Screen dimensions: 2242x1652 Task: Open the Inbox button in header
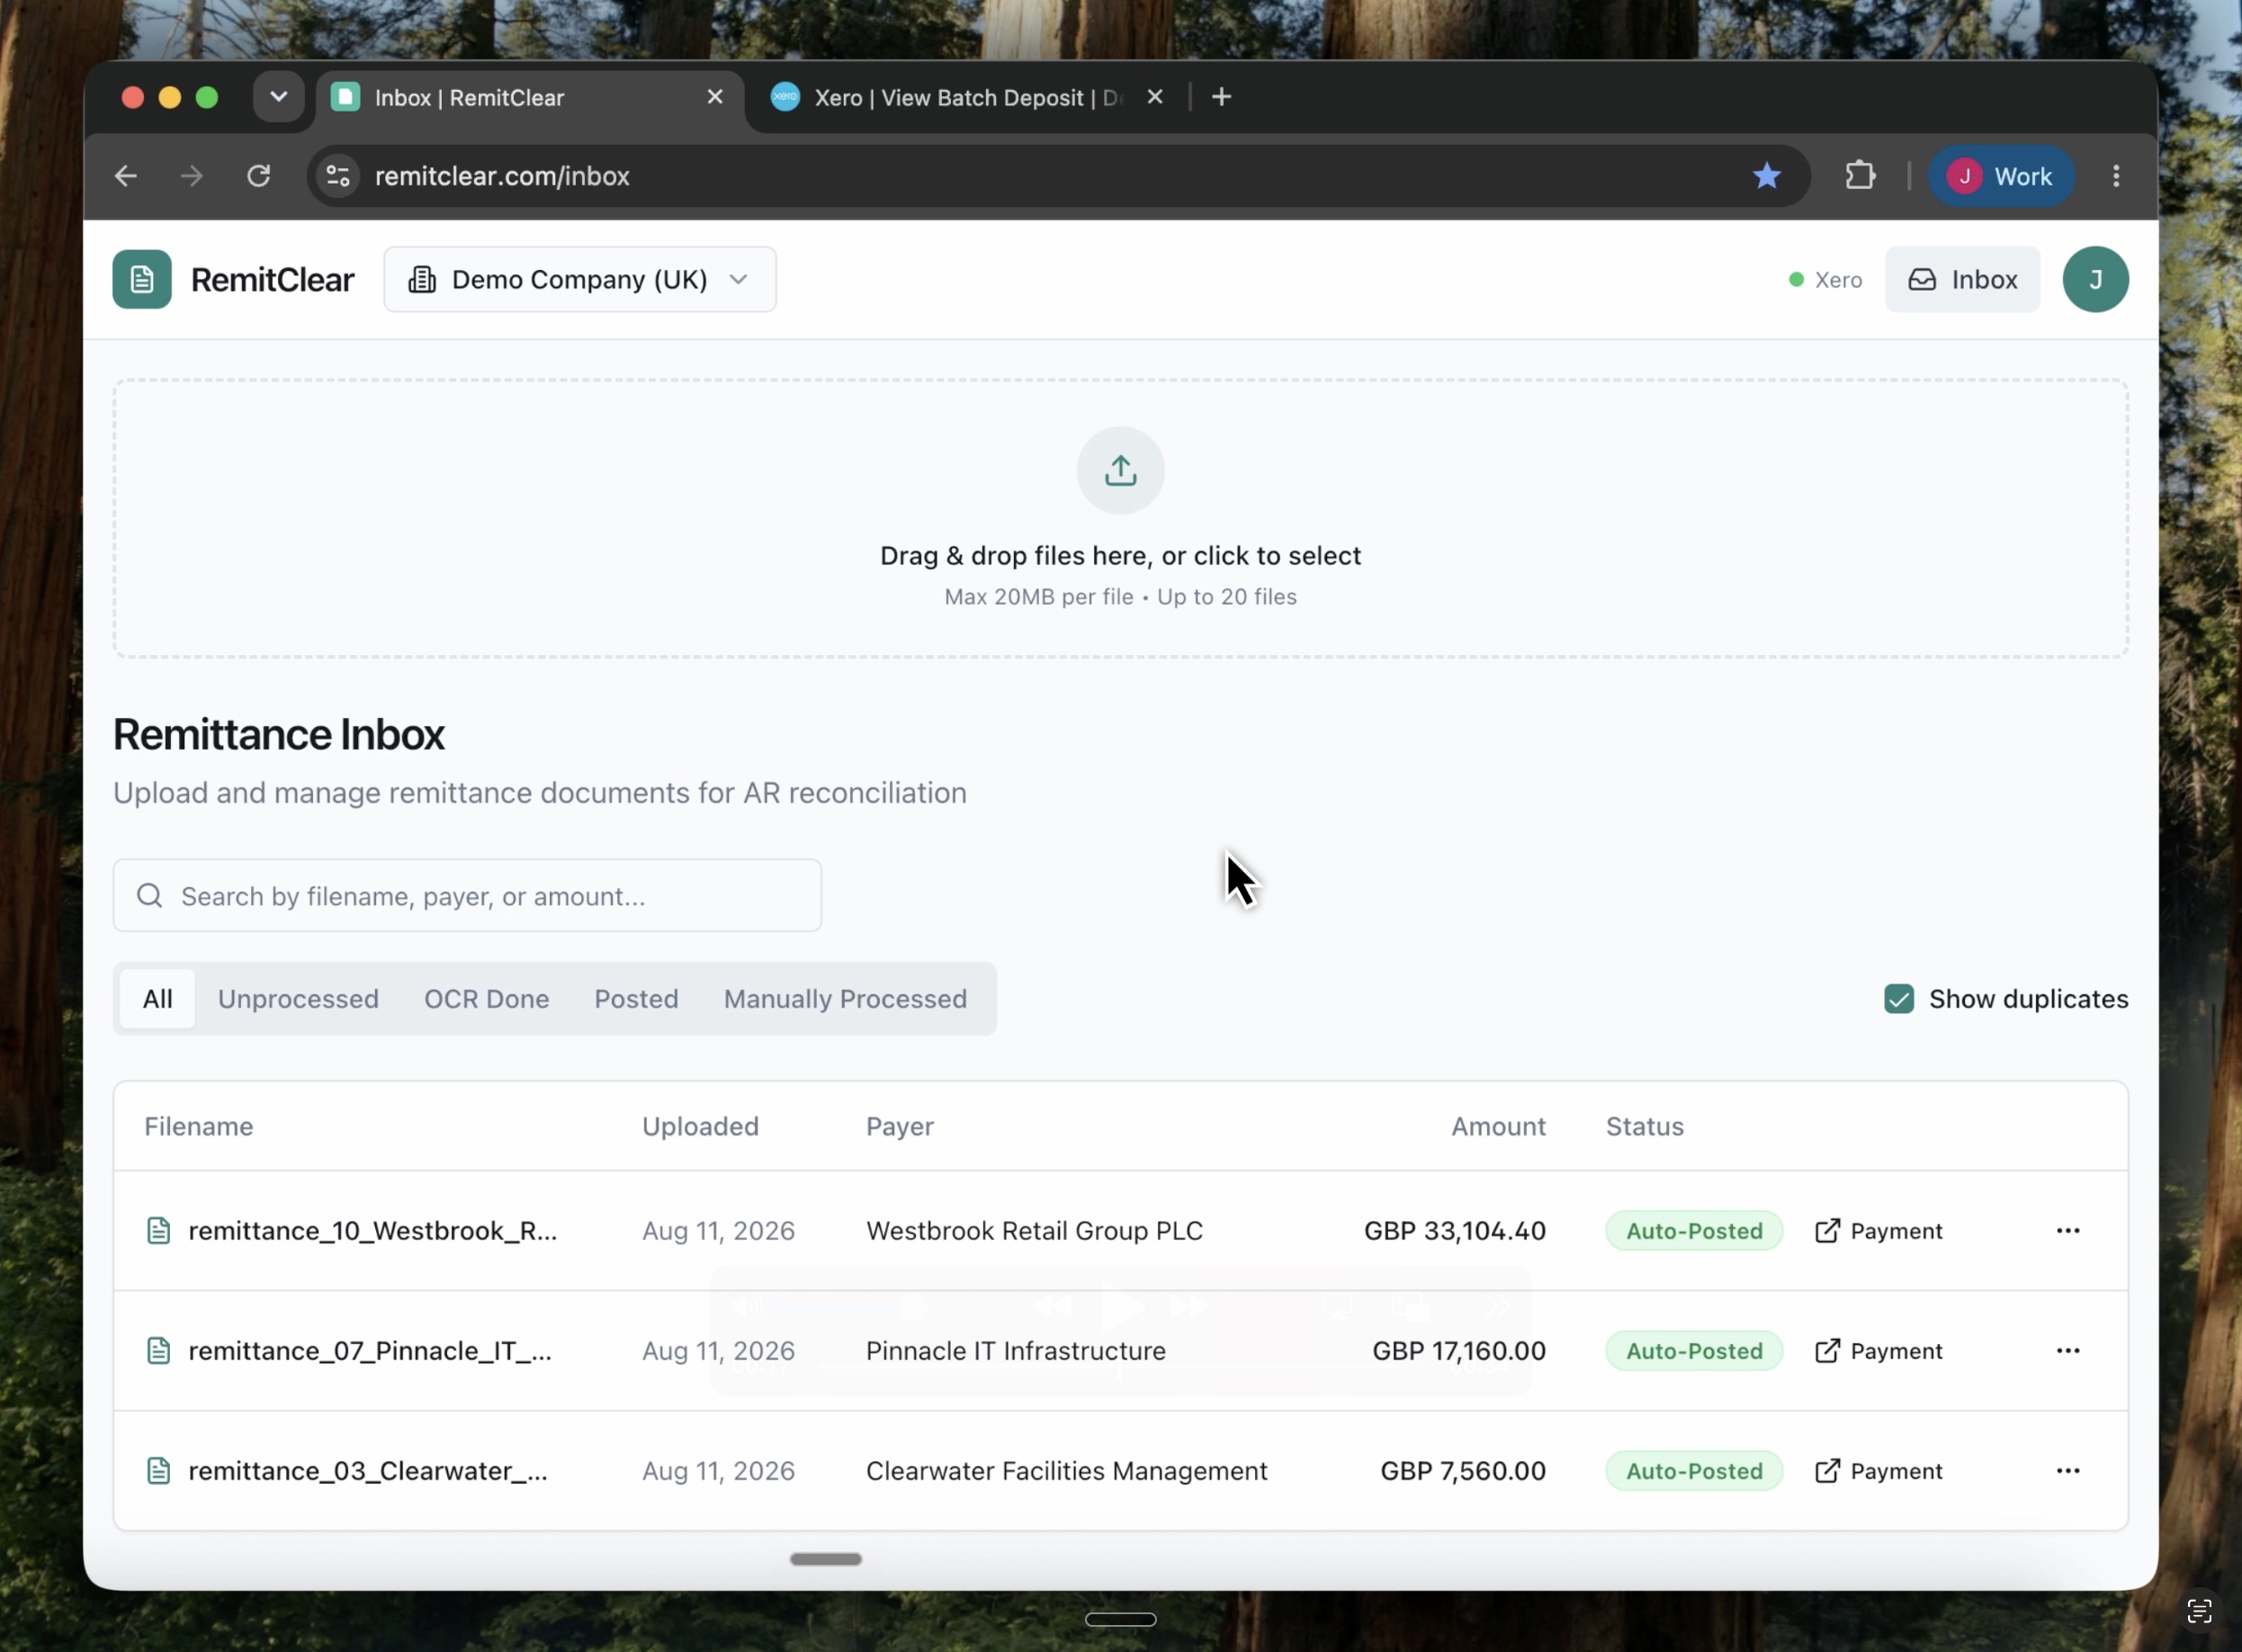(x=1962, y=279)
